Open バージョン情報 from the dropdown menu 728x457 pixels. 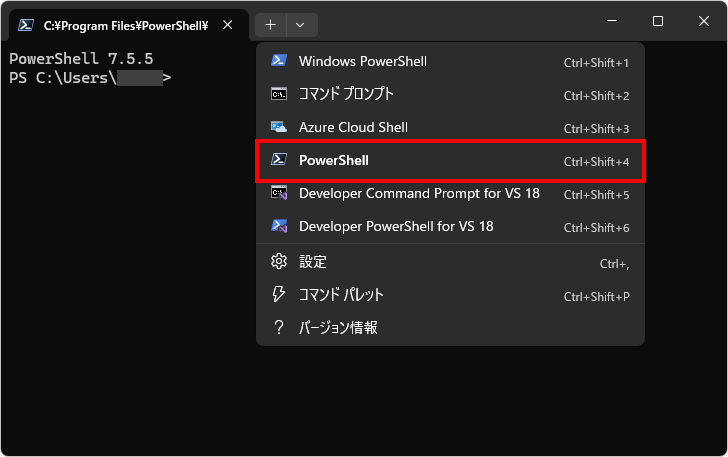(338, 328)
